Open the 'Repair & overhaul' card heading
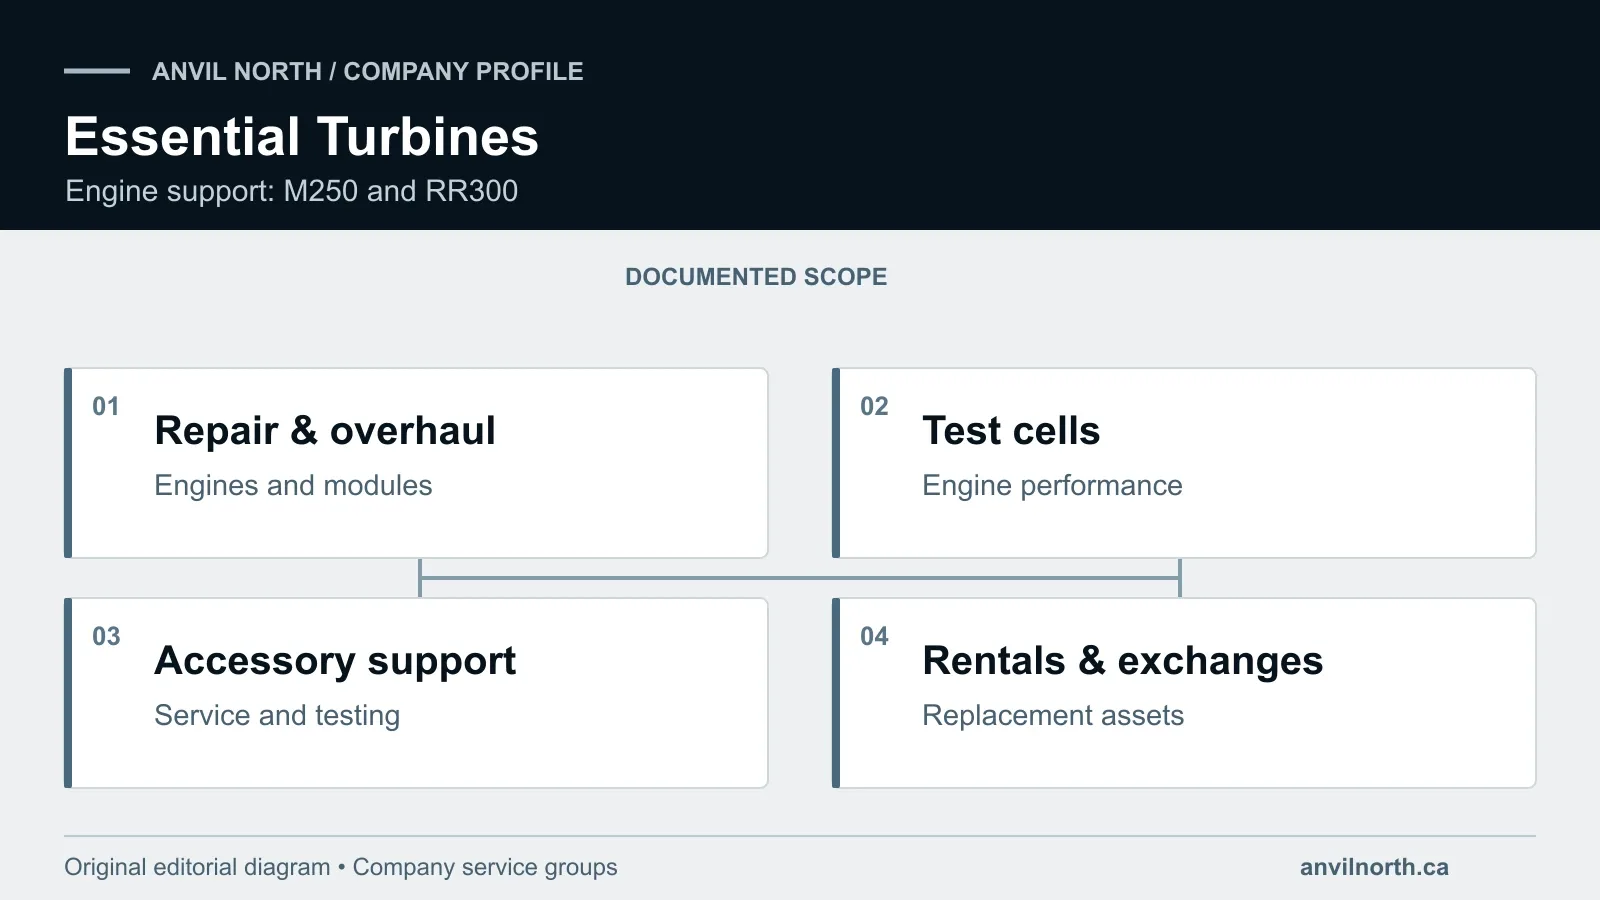Viewport: 1600px width, 900px height. (x=325, y=431)
